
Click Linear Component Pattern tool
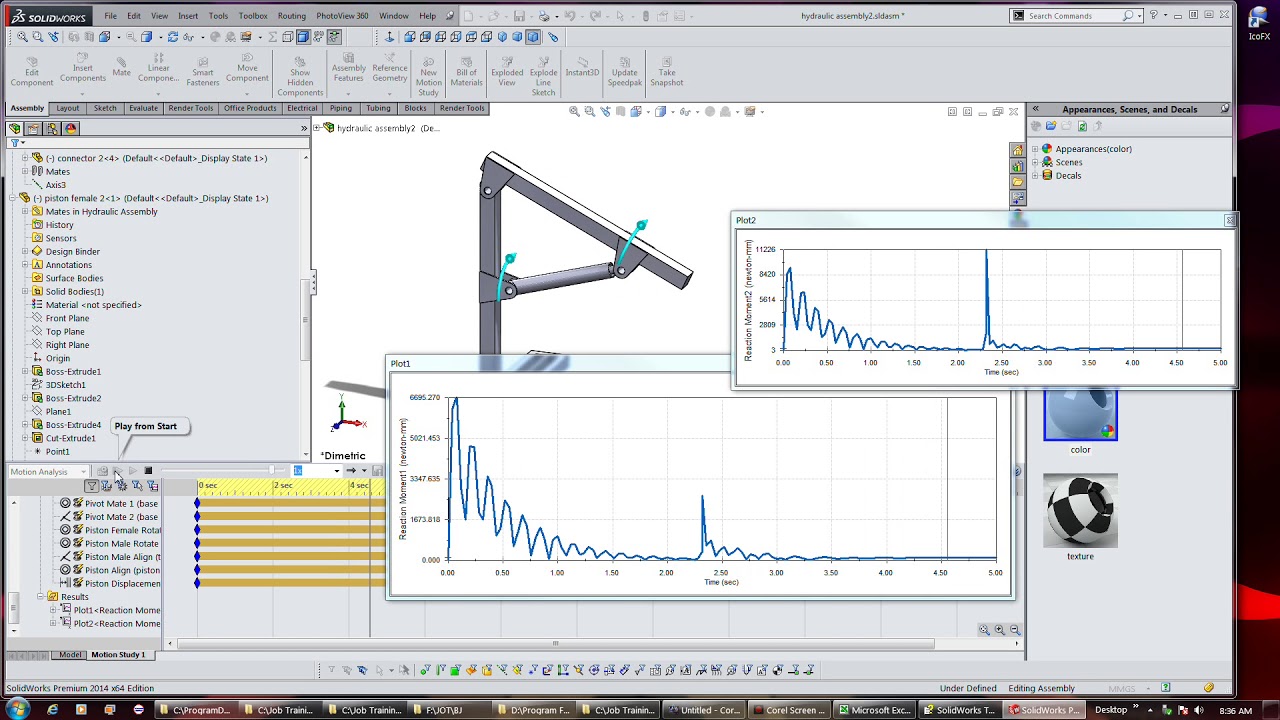click(158, 68)
